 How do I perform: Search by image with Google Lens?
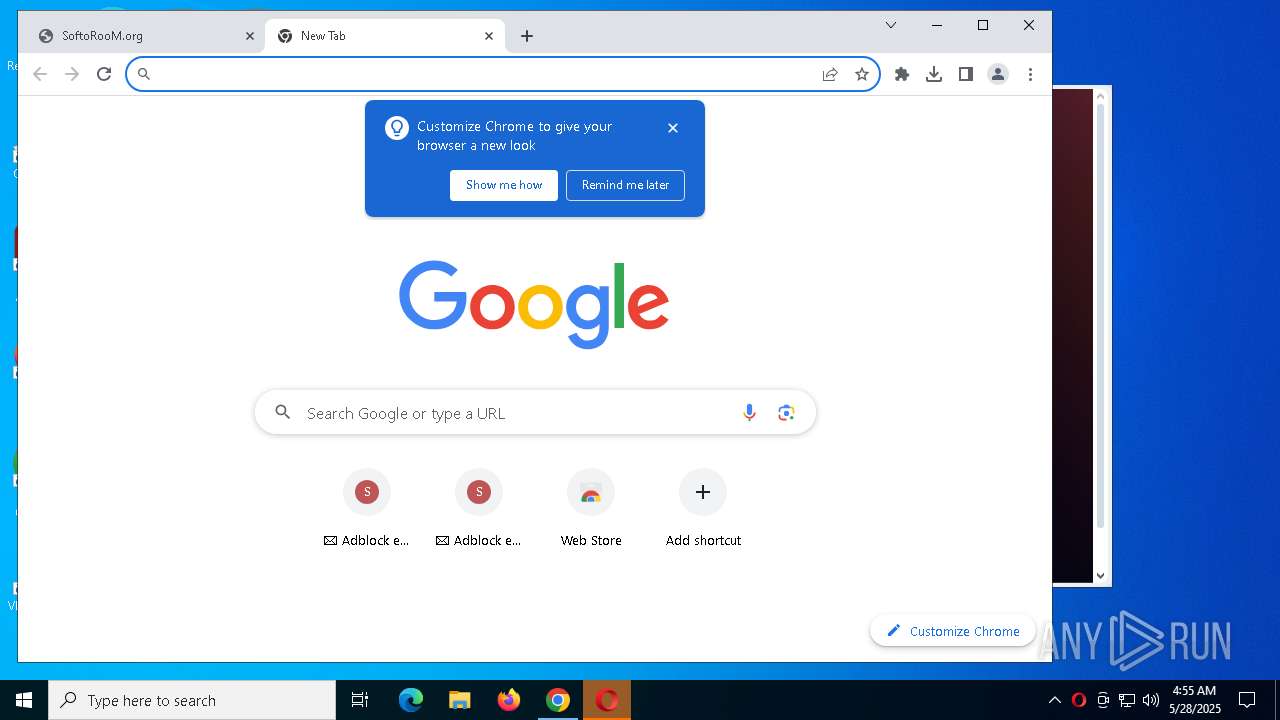[x=786, y=413]
